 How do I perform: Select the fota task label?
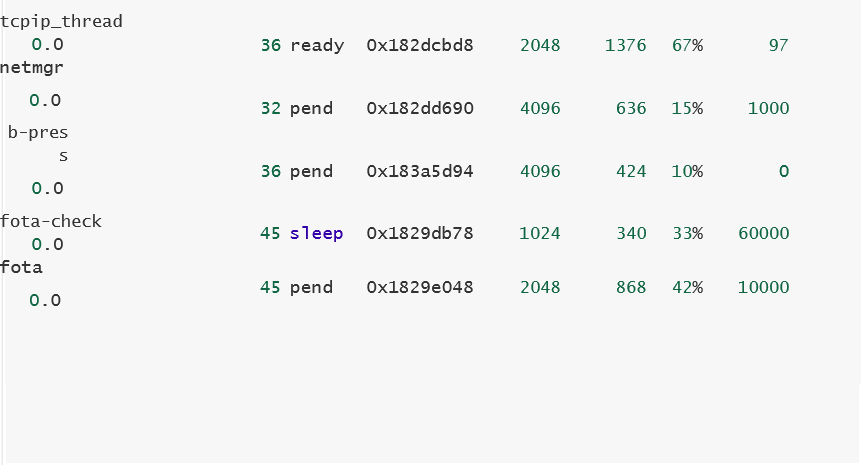pyautogui.click(x=21, y=267)
